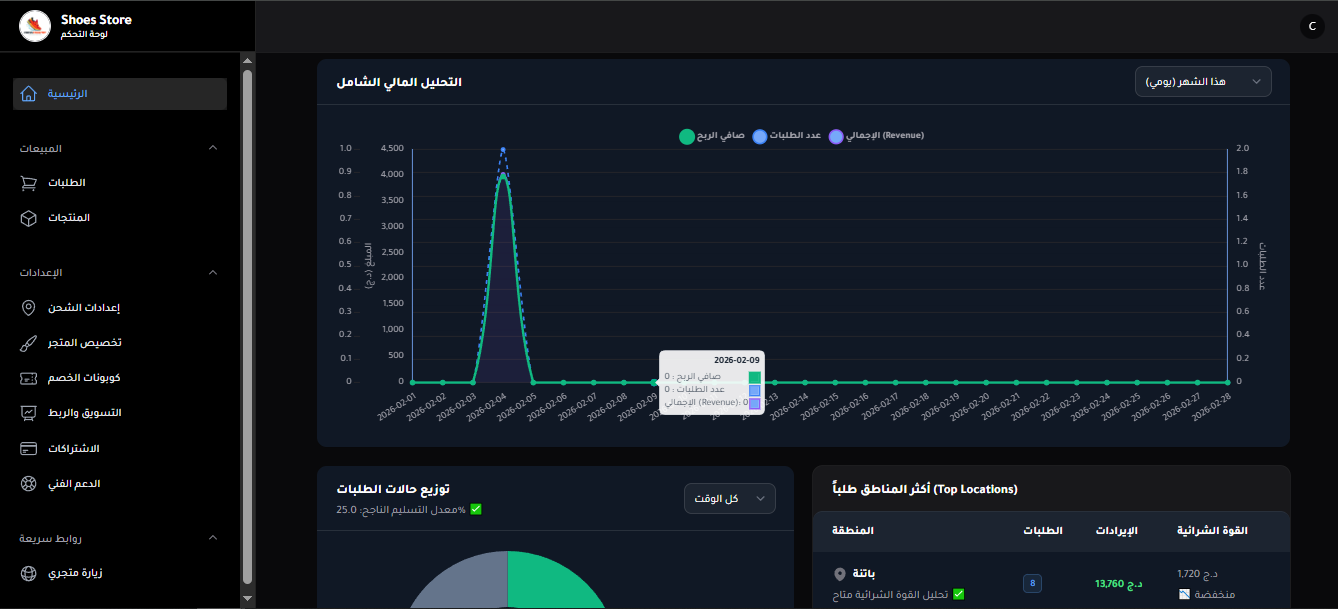Open the هذا الشهر (يومي) period dropdown

pos(1202,82)
